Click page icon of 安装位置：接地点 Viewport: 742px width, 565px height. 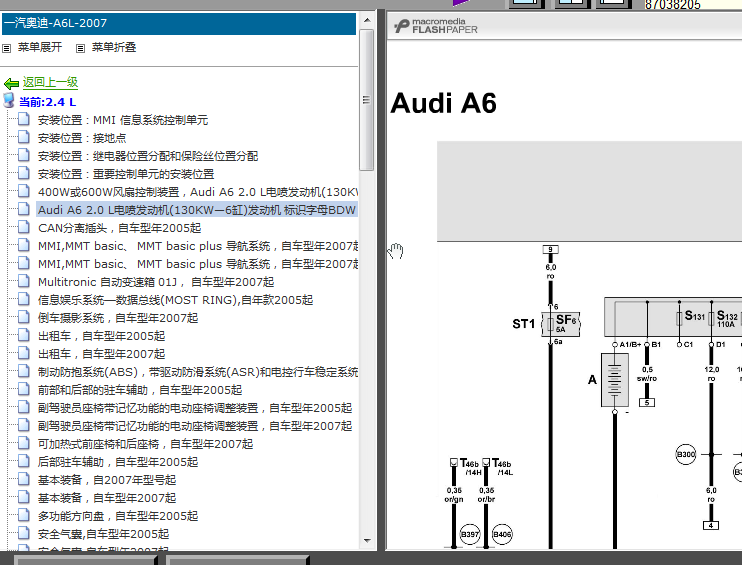click(24, 137)
